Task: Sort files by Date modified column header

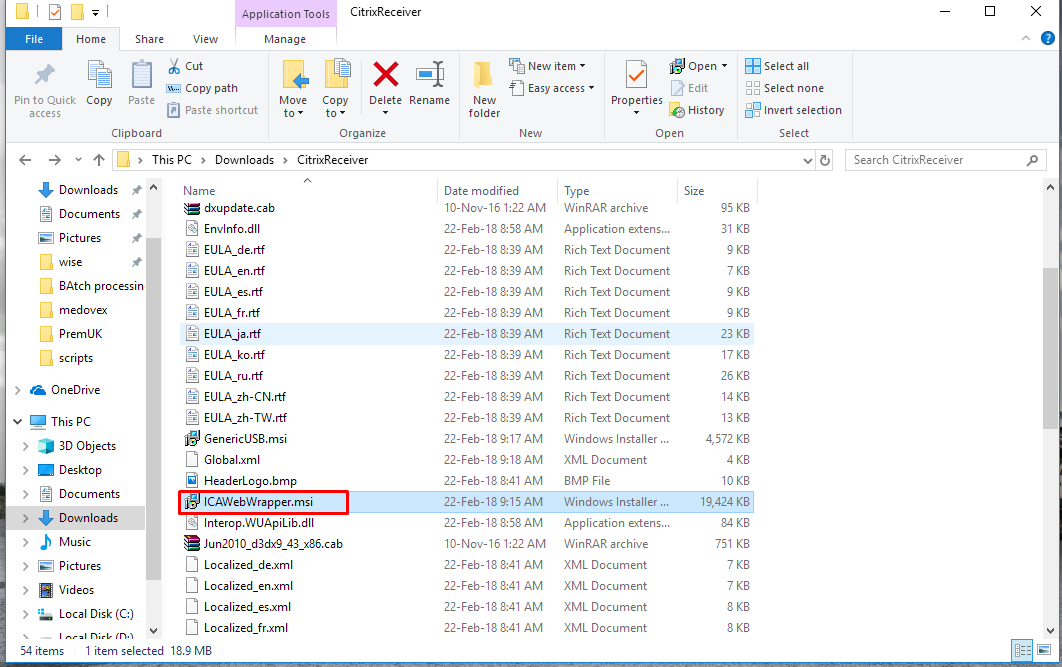Action: point(481,191)
